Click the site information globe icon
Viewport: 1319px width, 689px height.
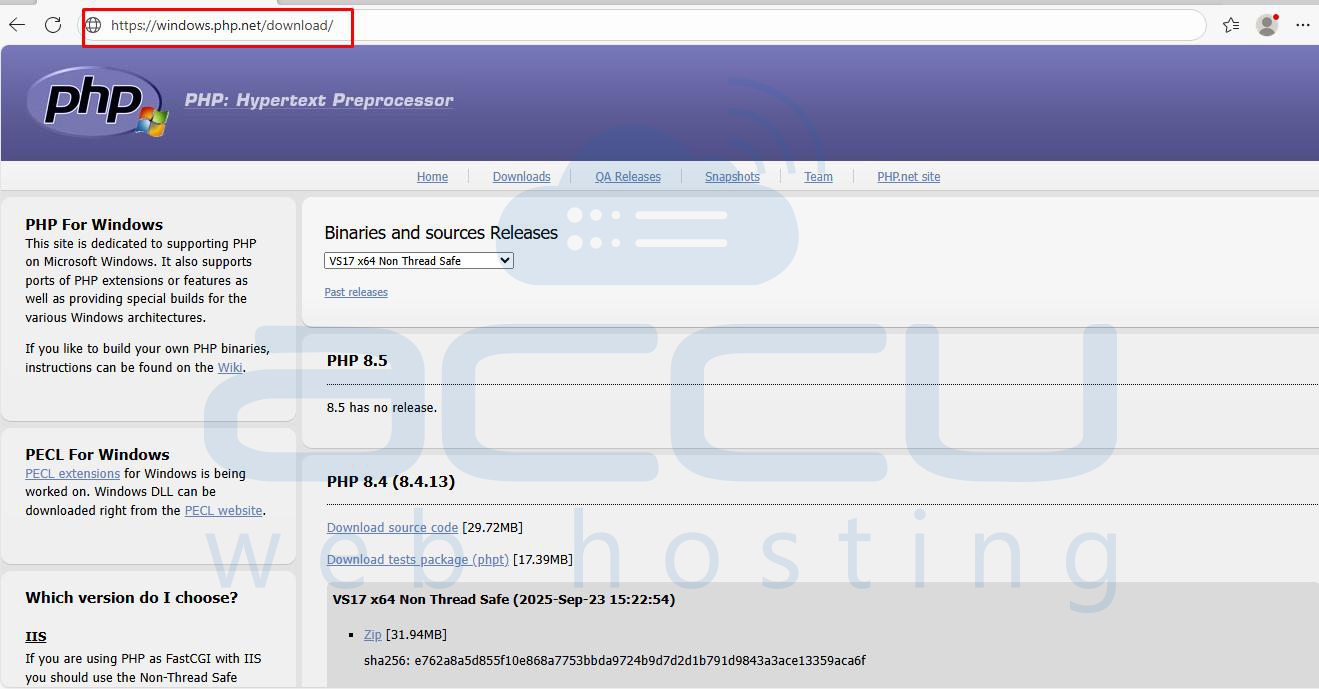point(93,25)
